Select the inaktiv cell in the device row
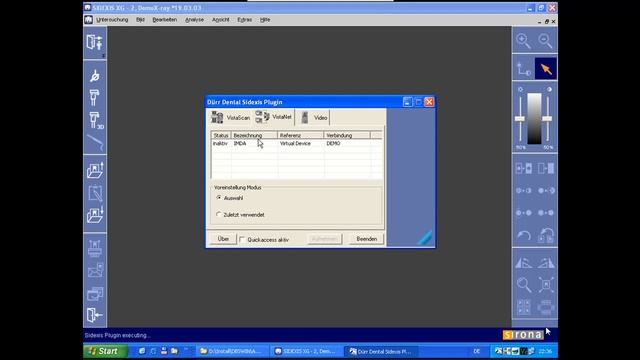The width and height of the screenshot is (640, 360). [220, 144]
